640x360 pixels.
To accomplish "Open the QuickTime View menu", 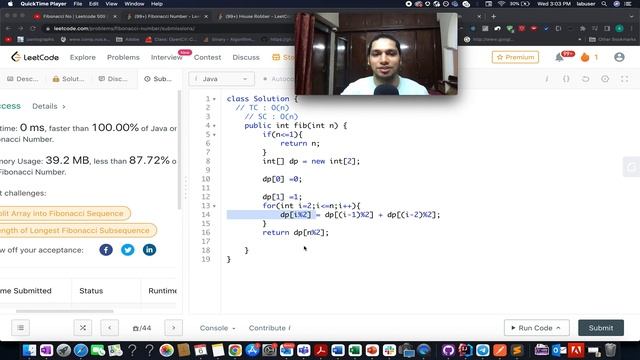I will pyautogui.click(x=111, y=4).
